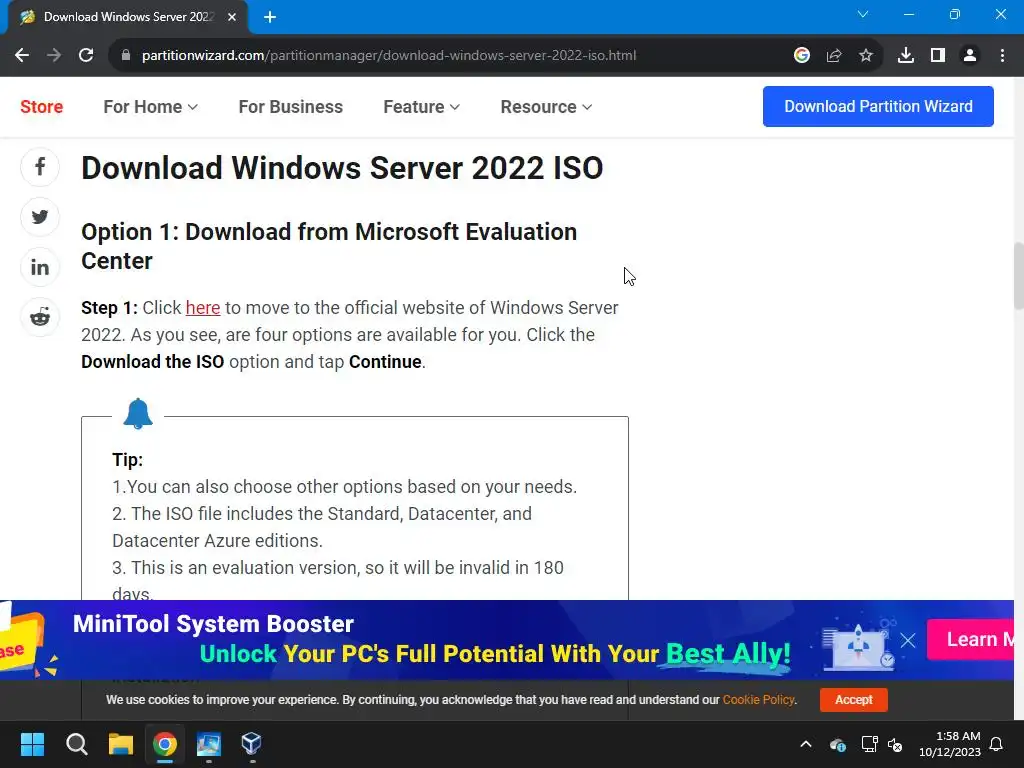Close the MiniTool System Booster banner
The image size is (1024, 768).
point(908,640)
